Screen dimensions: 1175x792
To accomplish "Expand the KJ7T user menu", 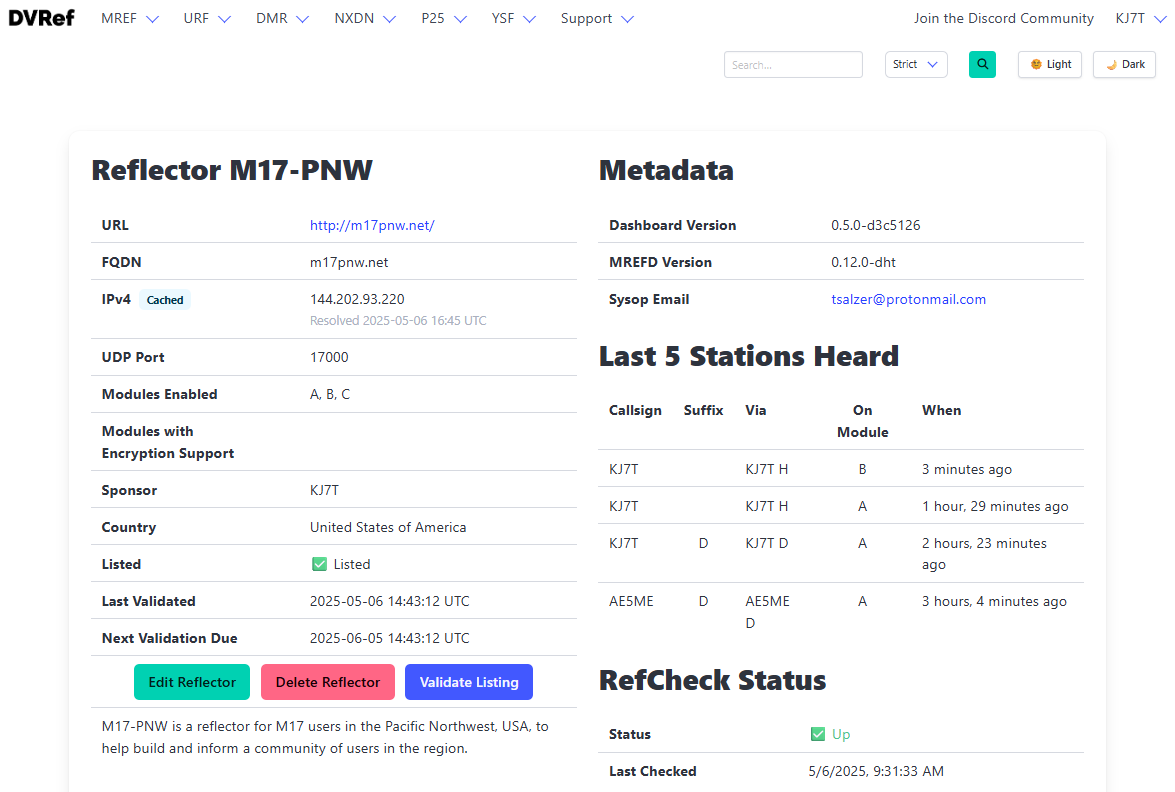I will [x=1139, y=19].
